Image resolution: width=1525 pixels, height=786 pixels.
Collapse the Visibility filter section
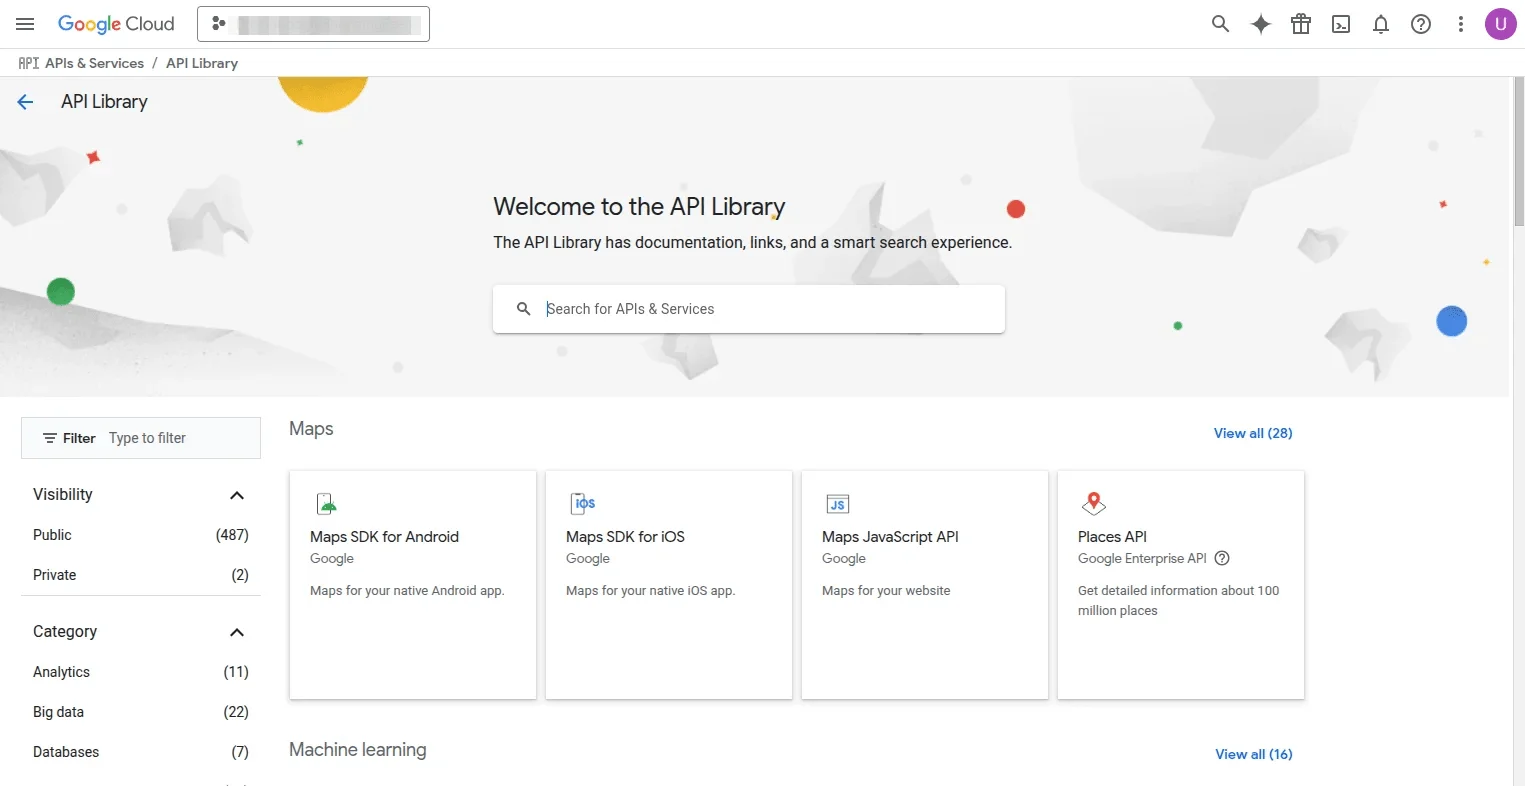(237, 495)
